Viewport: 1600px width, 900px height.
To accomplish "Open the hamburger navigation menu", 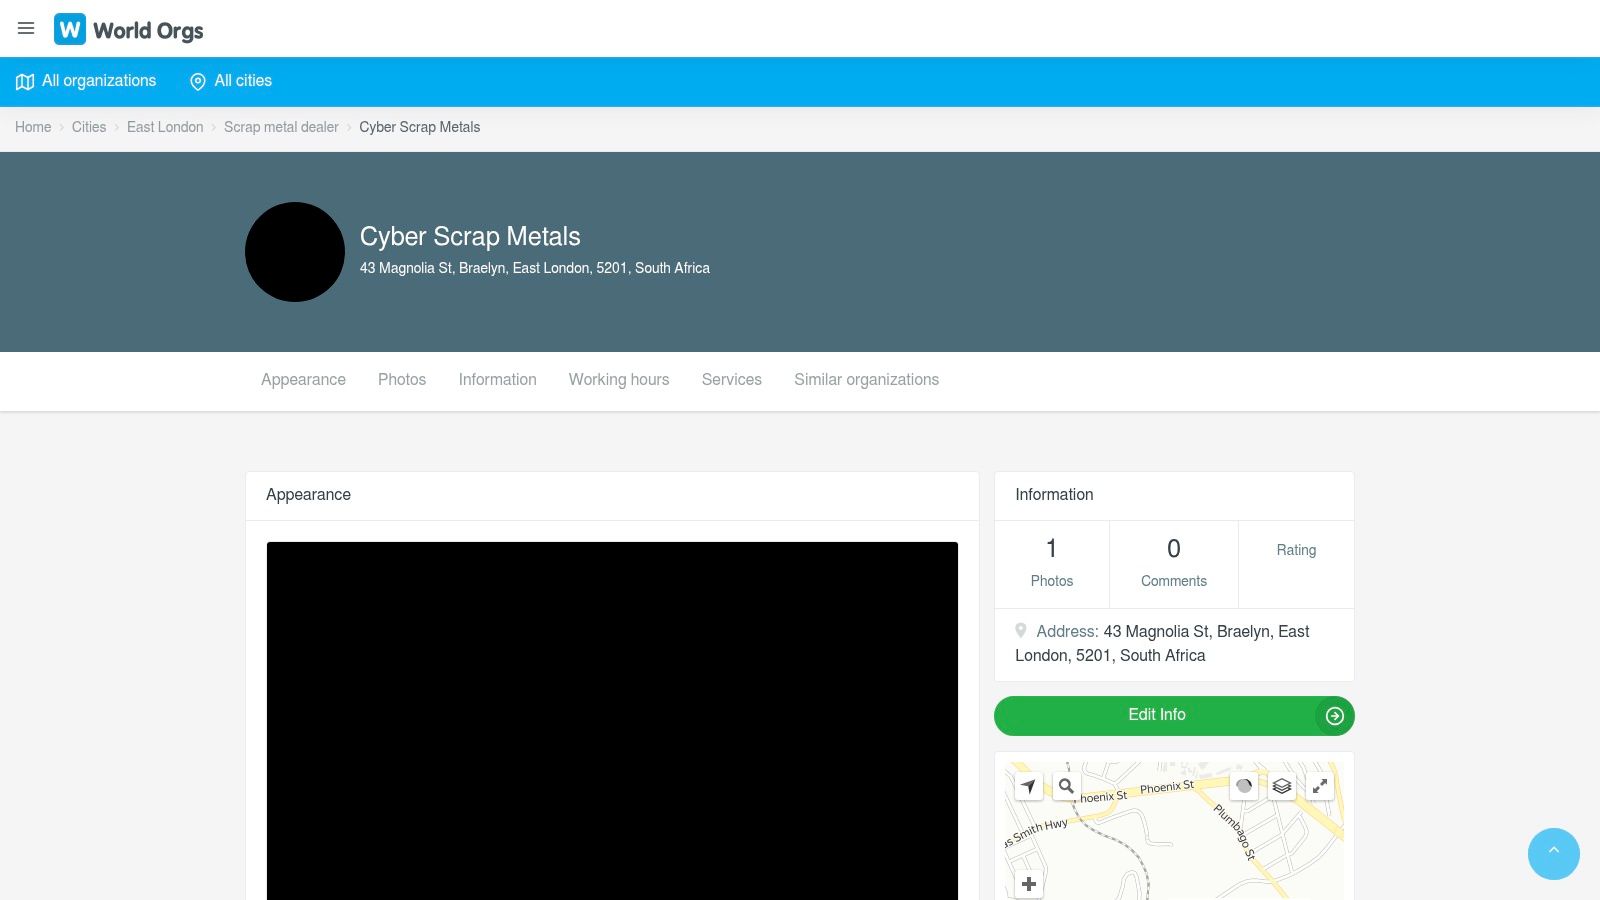I will (x=26, y=28).
